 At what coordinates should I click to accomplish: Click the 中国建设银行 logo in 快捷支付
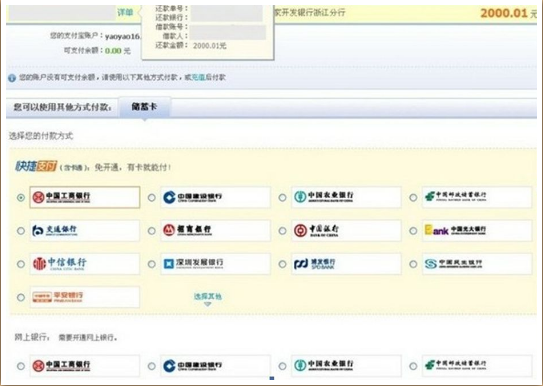(215, 197)
